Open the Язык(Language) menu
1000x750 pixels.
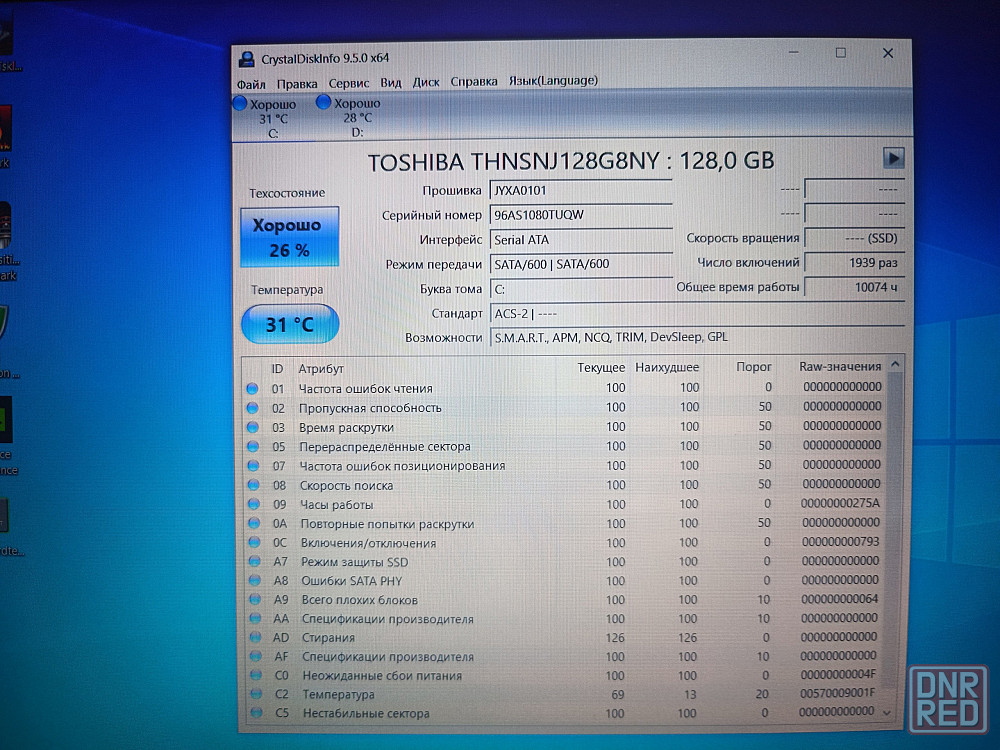pos(553,80)
